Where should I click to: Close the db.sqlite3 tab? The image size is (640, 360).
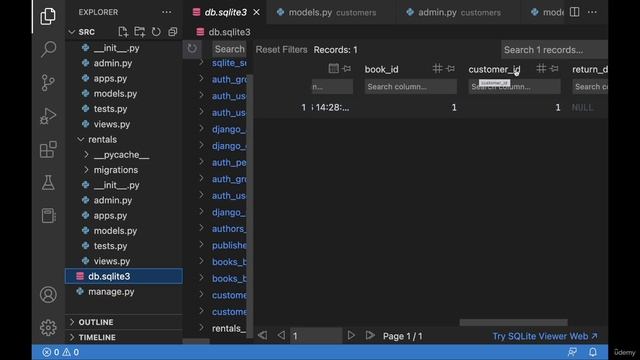256,12
